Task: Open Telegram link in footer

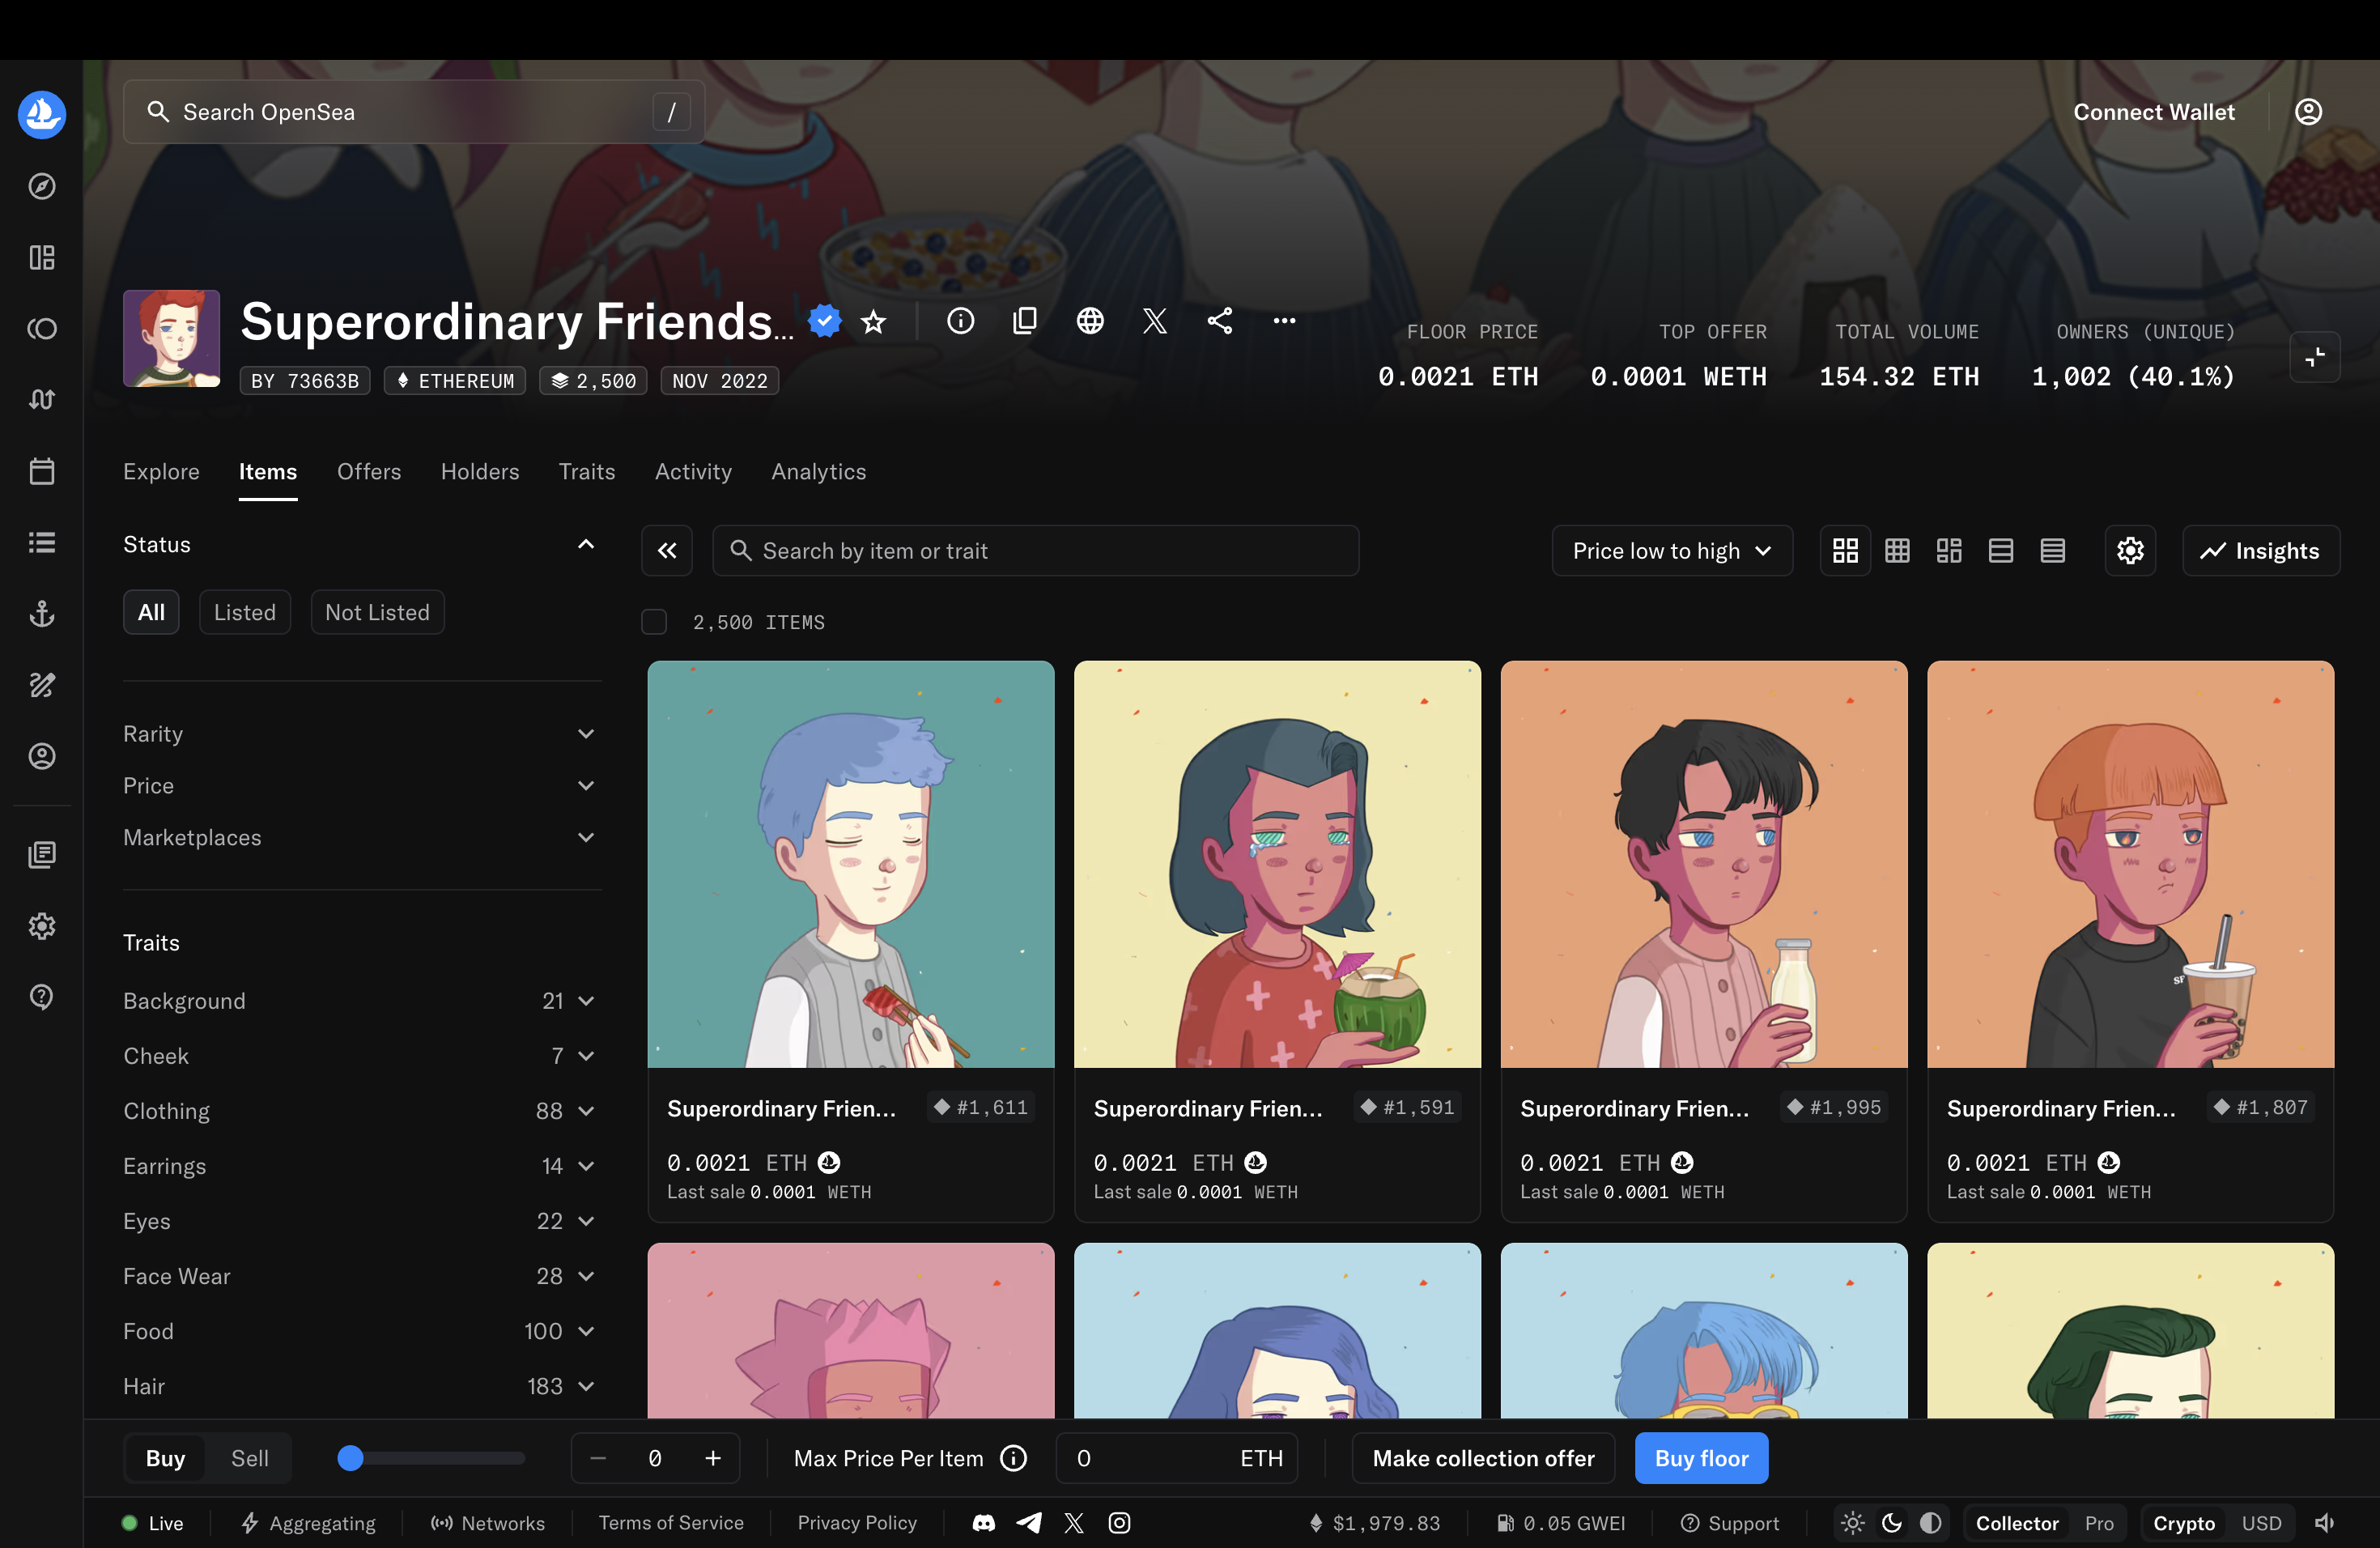Action: [1029, 1523]
